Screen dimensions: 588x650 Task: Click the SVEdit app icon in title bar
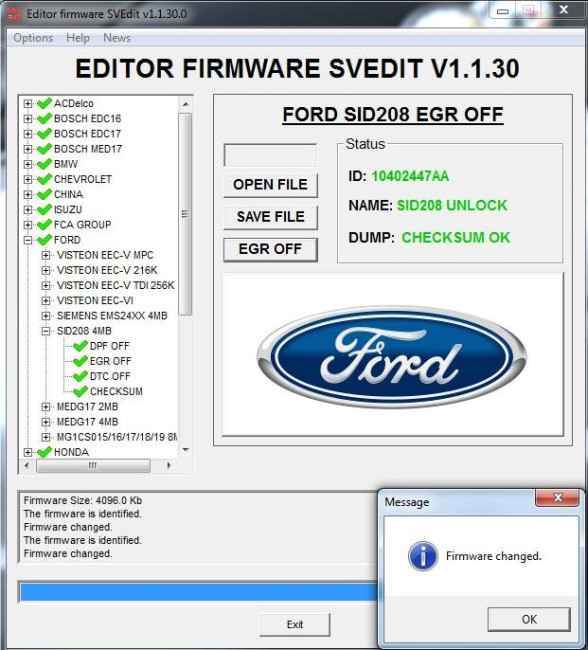(15, 14)
